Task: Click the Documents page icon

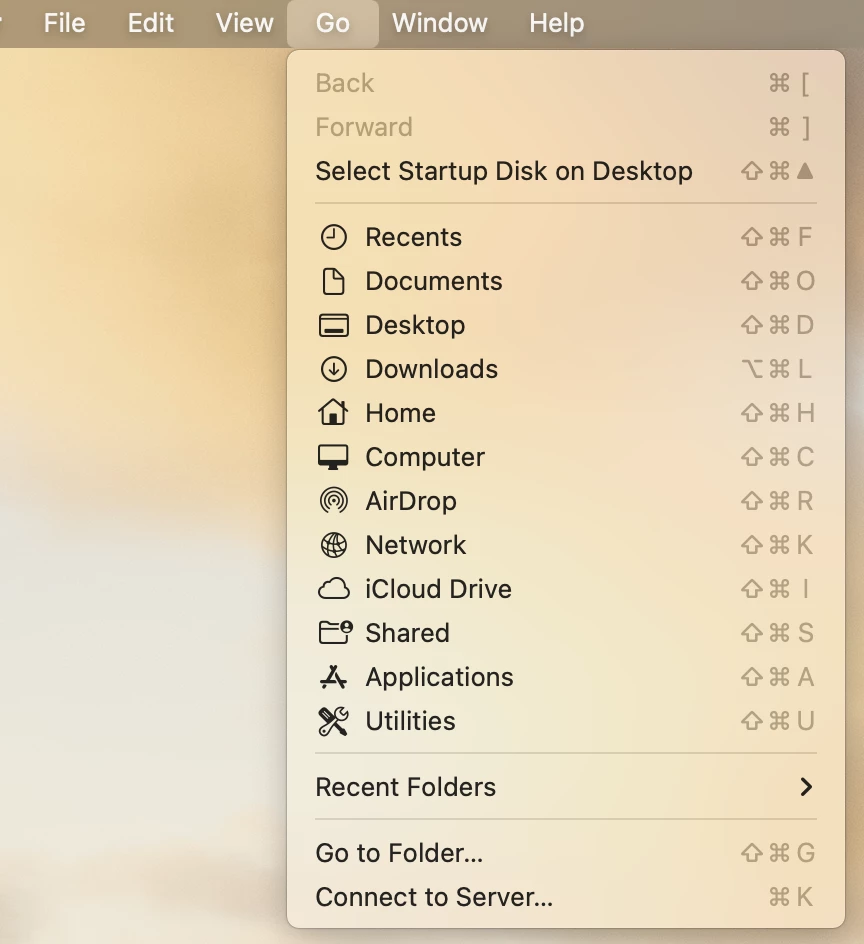Action: pyautogui.click(x=333, y=281)
